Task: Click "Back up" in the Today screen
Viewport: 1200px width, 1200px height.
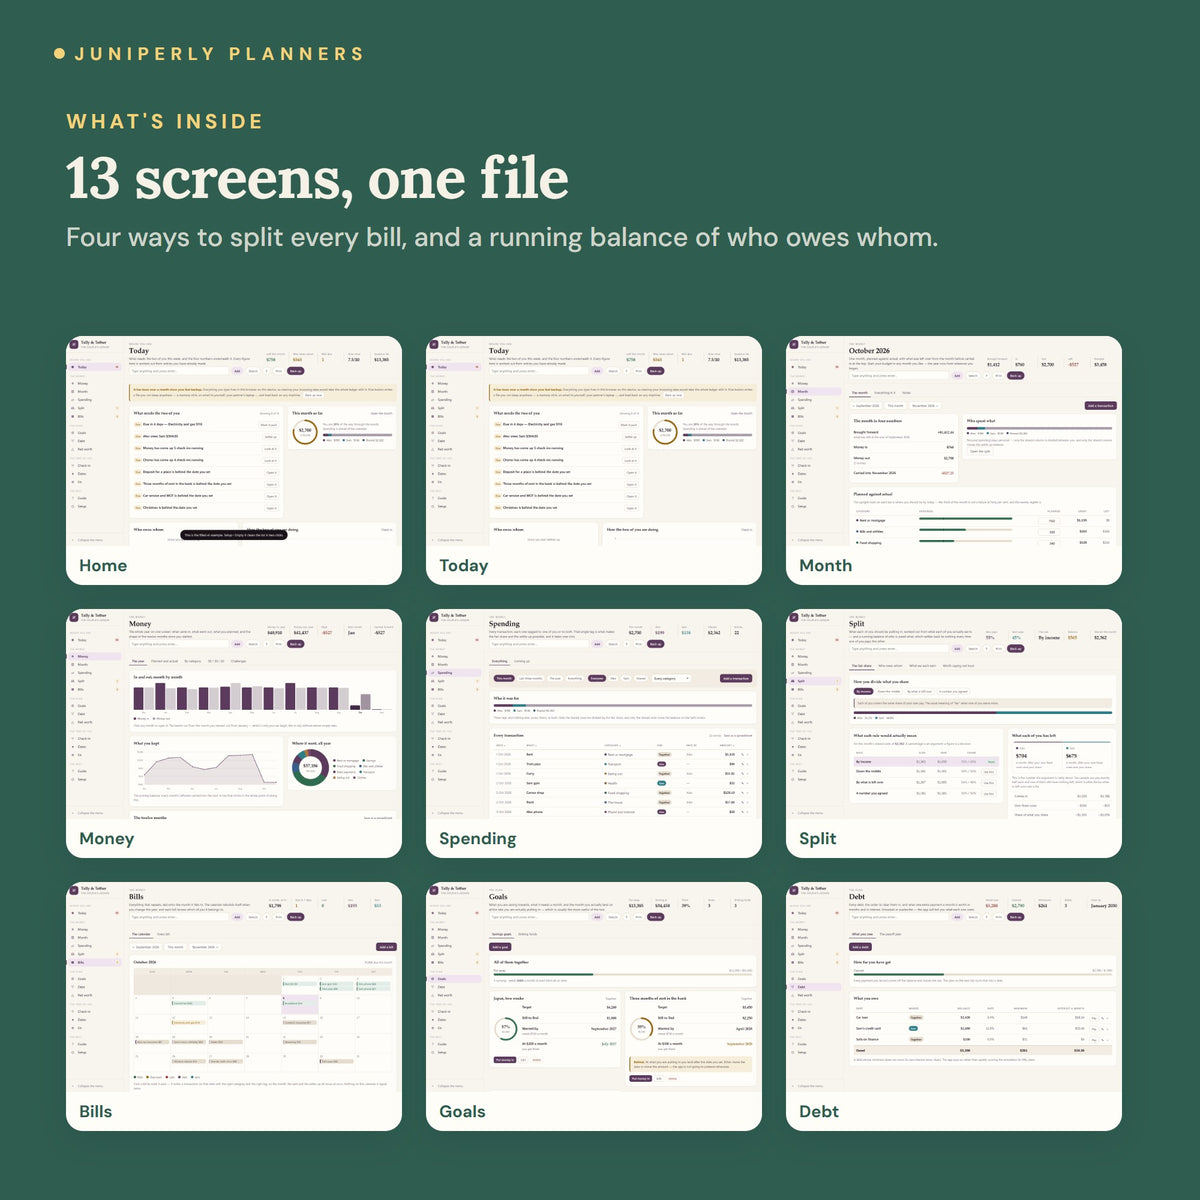Action: click(656, 371)
